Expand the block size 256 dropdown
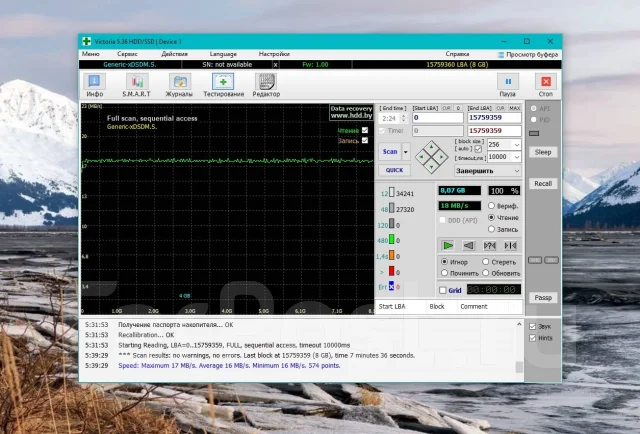The image size is (640, 434). 517,145
